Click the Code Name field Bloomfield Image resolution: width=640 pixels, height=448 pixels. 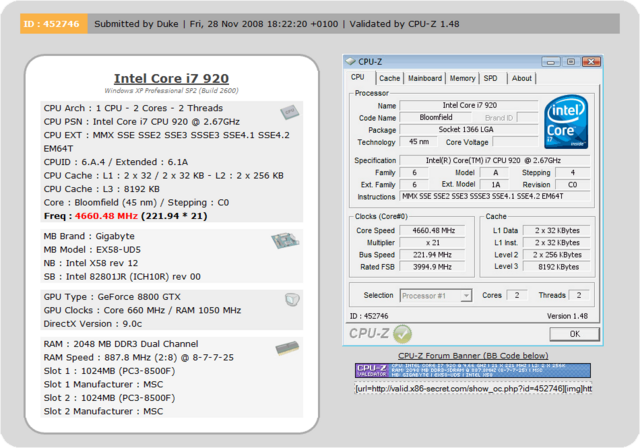[x=436, y=118]
